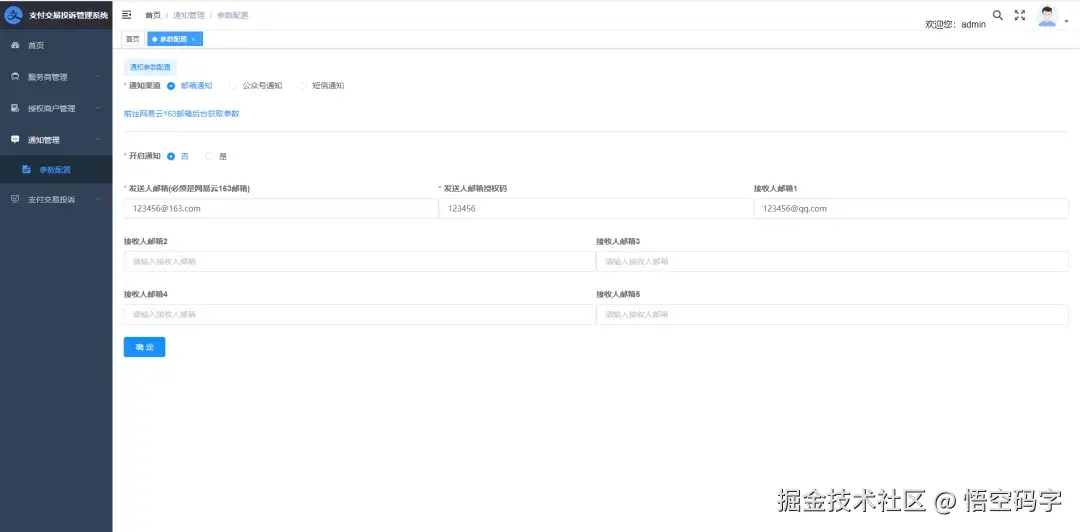The width and height of the screenshot is (1080, 532).
Task: Open 前往网易云163邮箱后台获取参数 link
Action: (182, 114)
